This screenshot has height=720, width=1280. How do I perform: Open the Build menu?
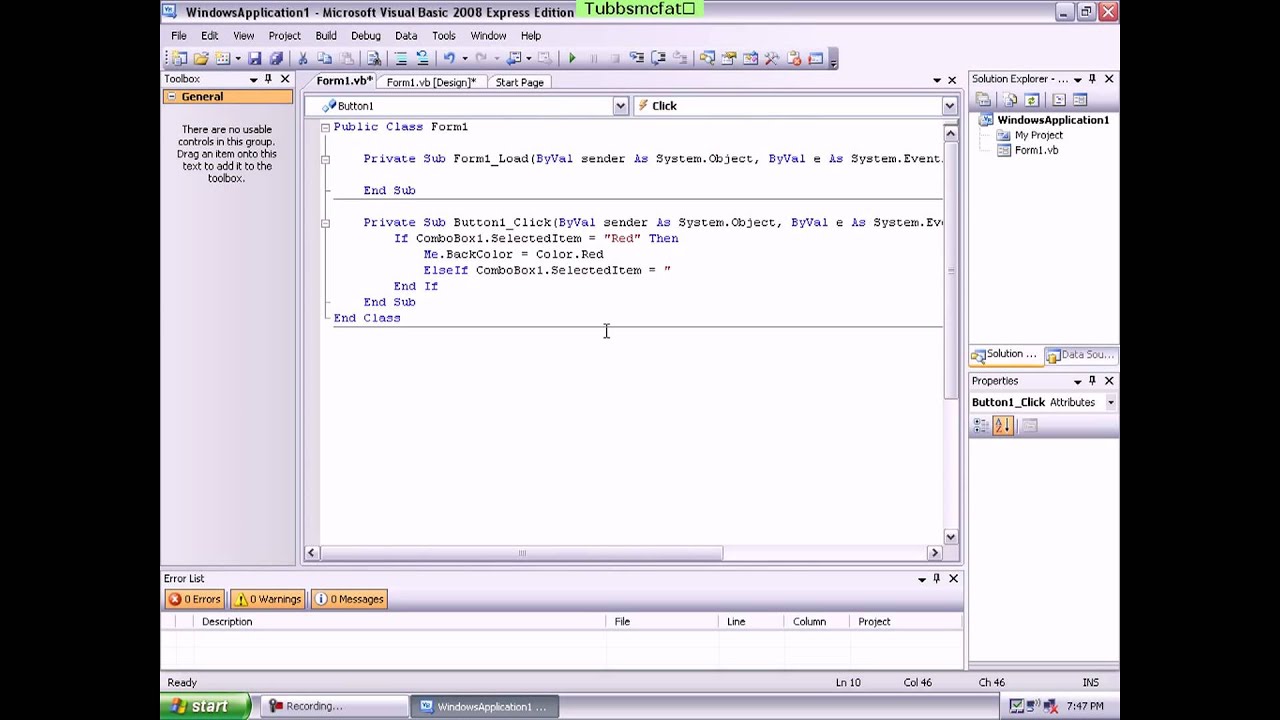[x=326, y=35]
